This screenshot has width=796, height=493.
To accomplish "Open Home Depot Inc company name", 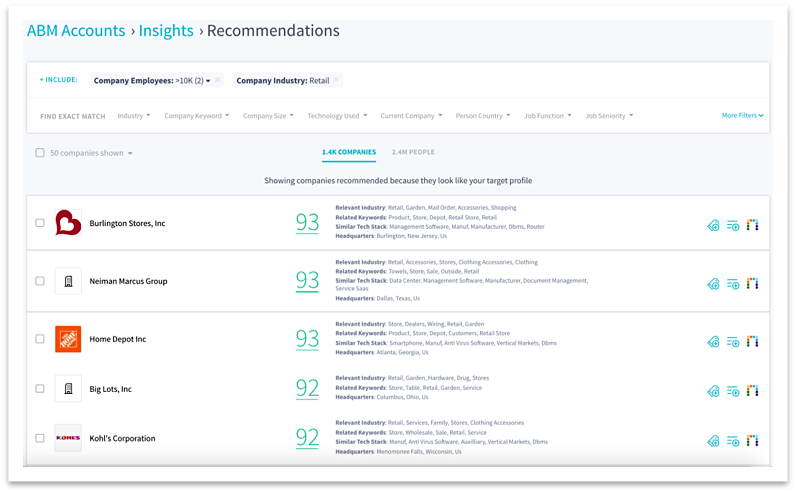I will coord(118,339).
